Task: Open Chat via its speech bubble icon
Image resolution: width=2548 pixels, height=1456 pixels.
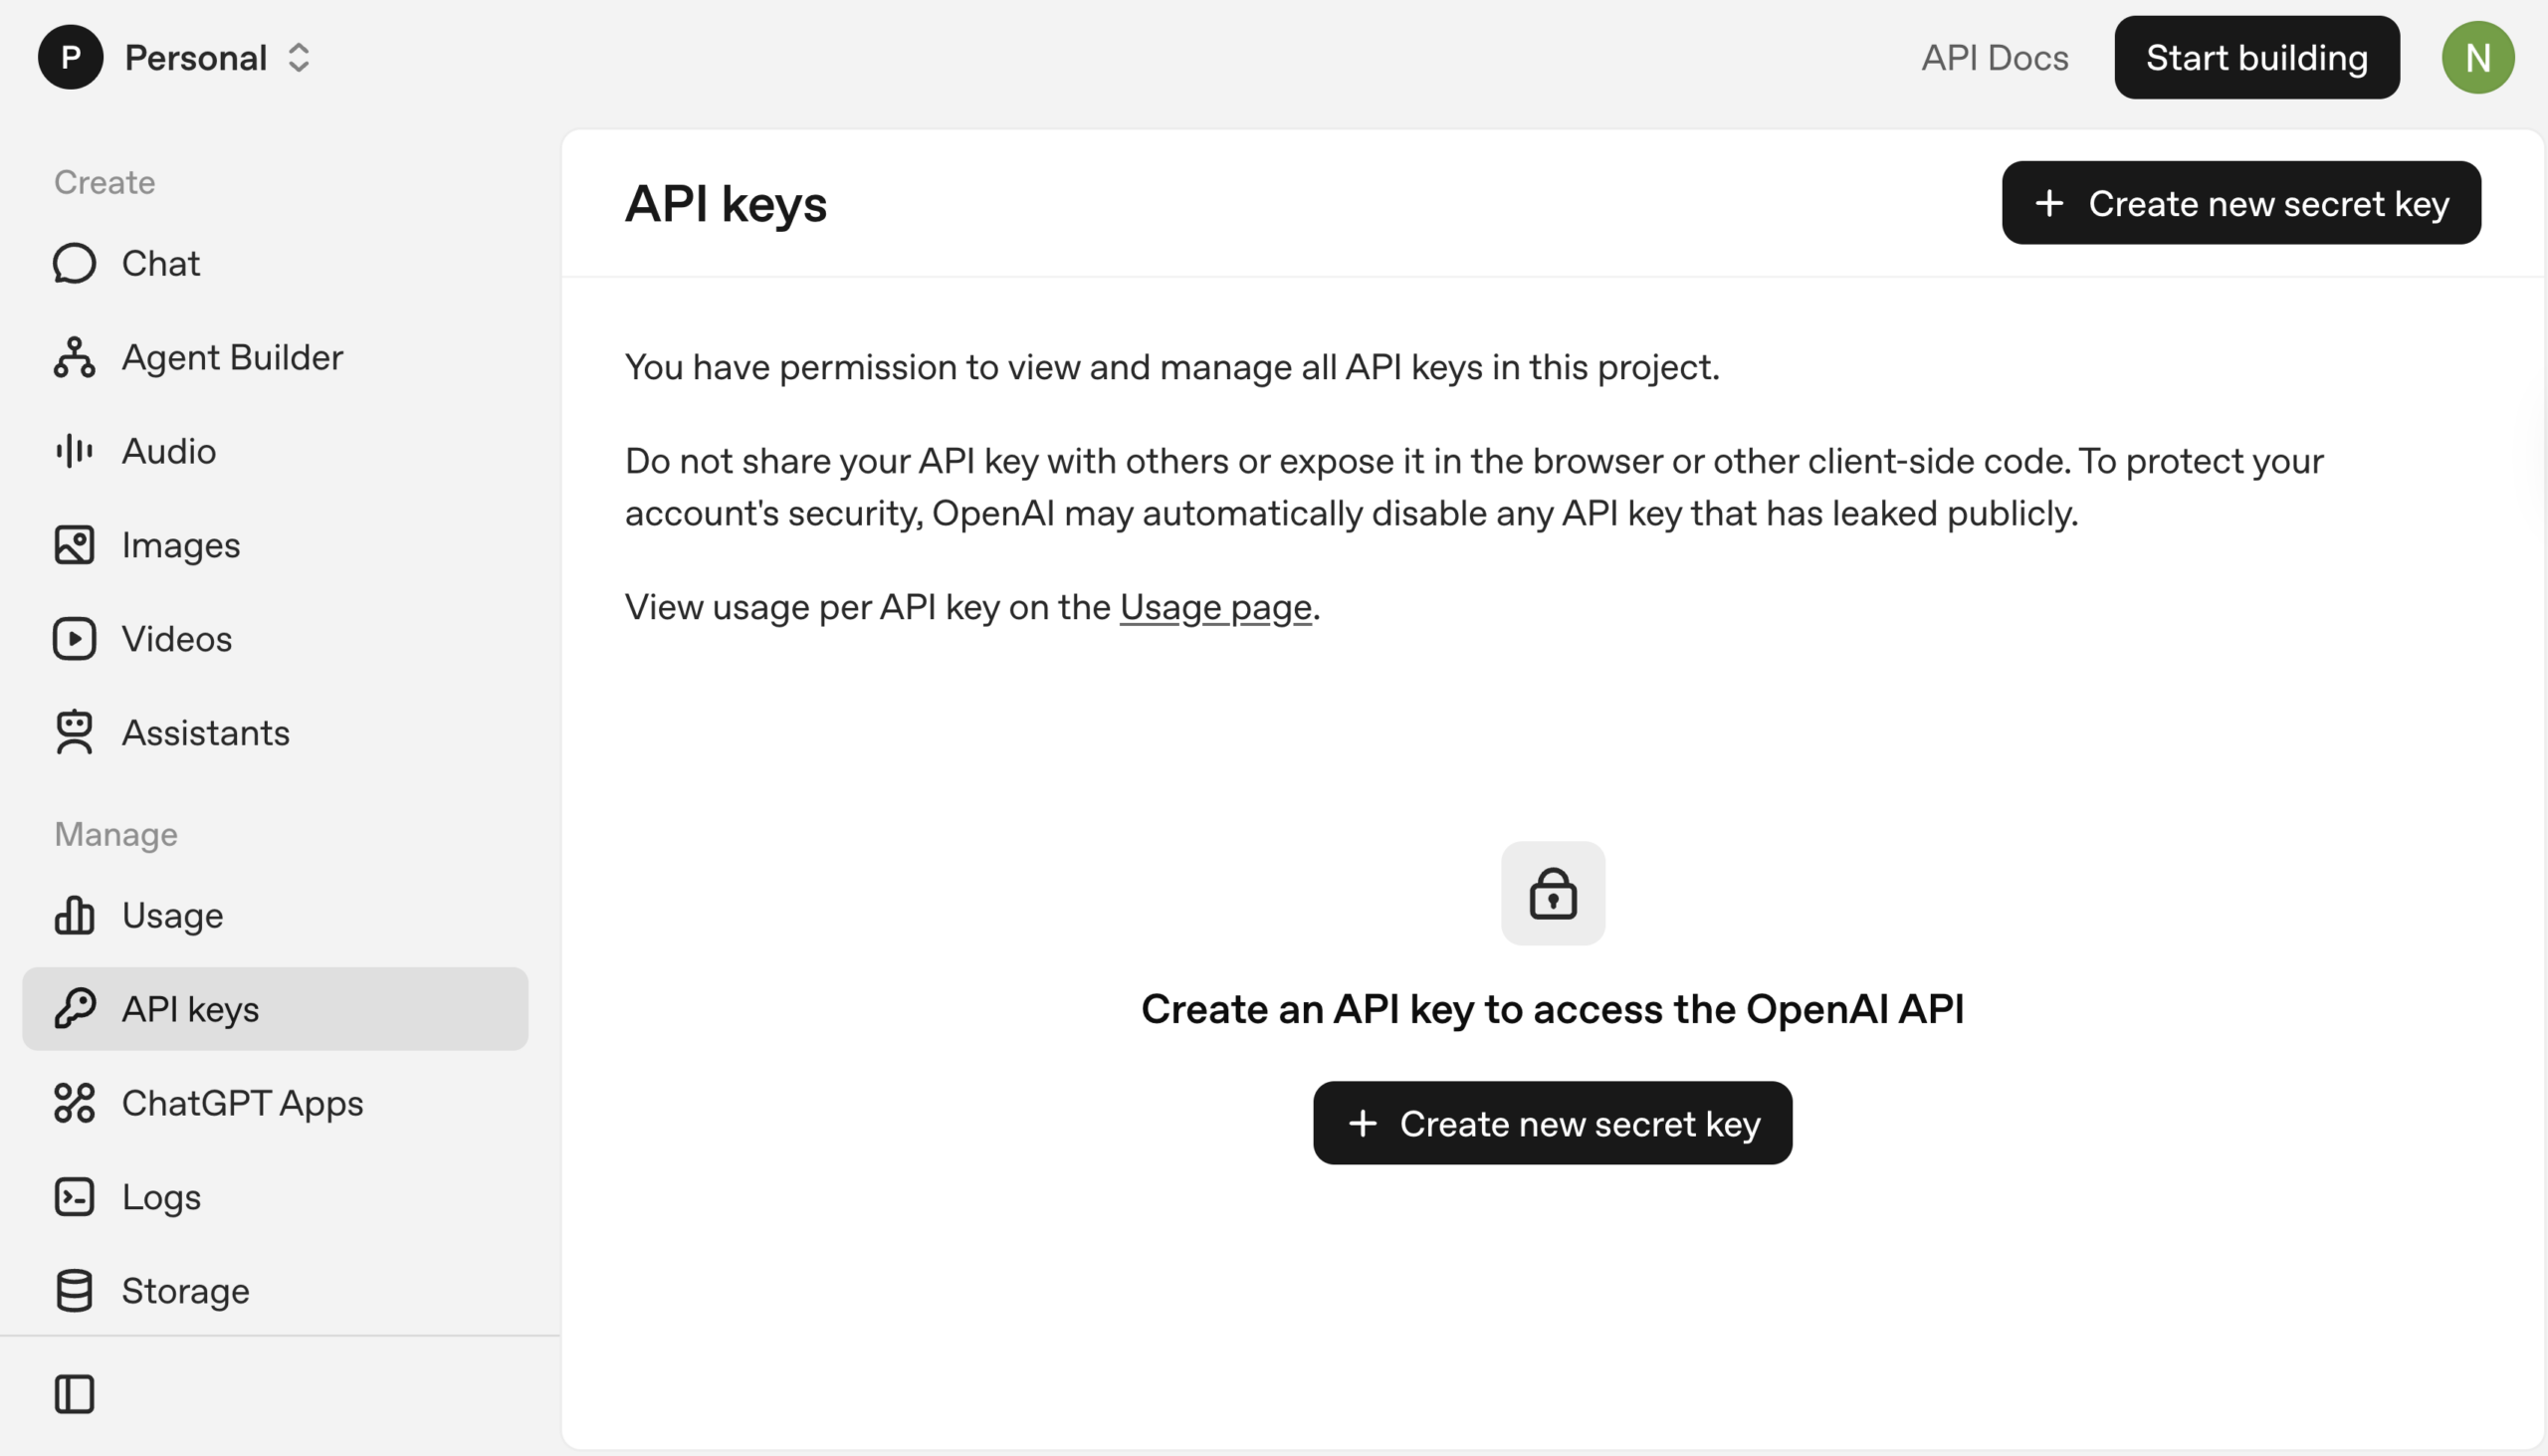Action: tap(74, 264)
